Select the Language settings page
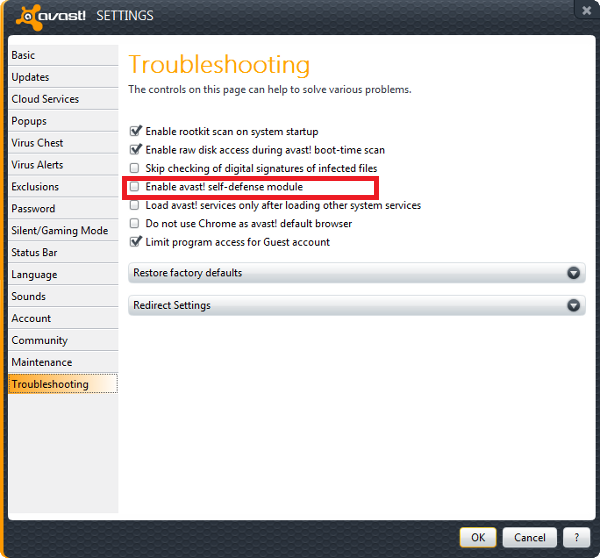The image size is (600, 558). (63, 274)
